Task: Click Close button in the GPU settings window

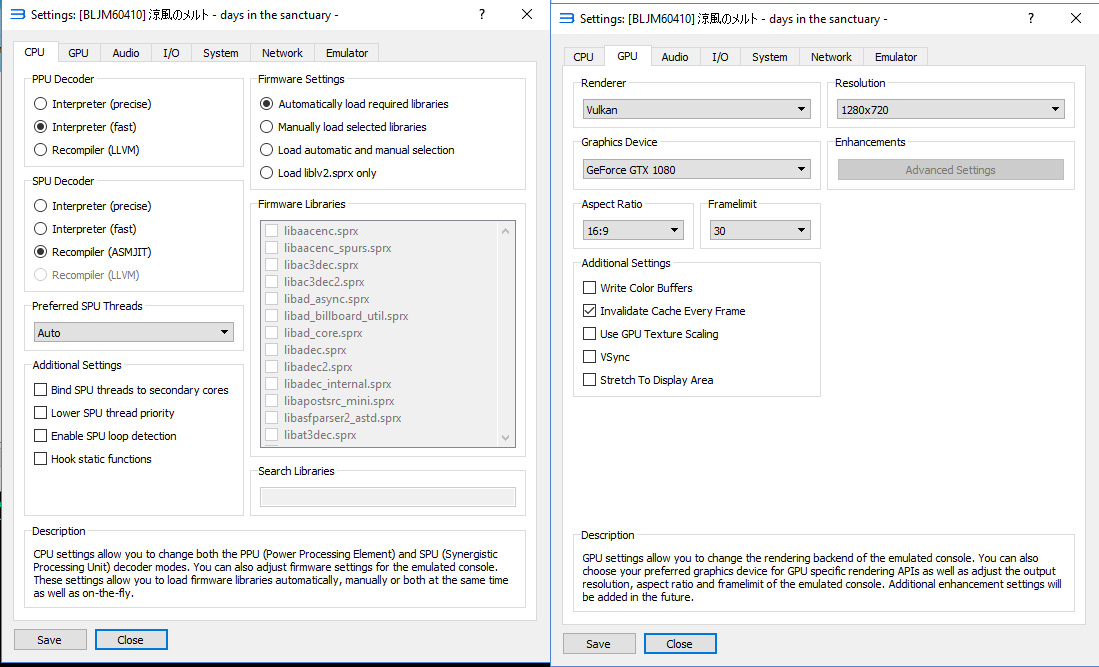Action: point(679,644)
